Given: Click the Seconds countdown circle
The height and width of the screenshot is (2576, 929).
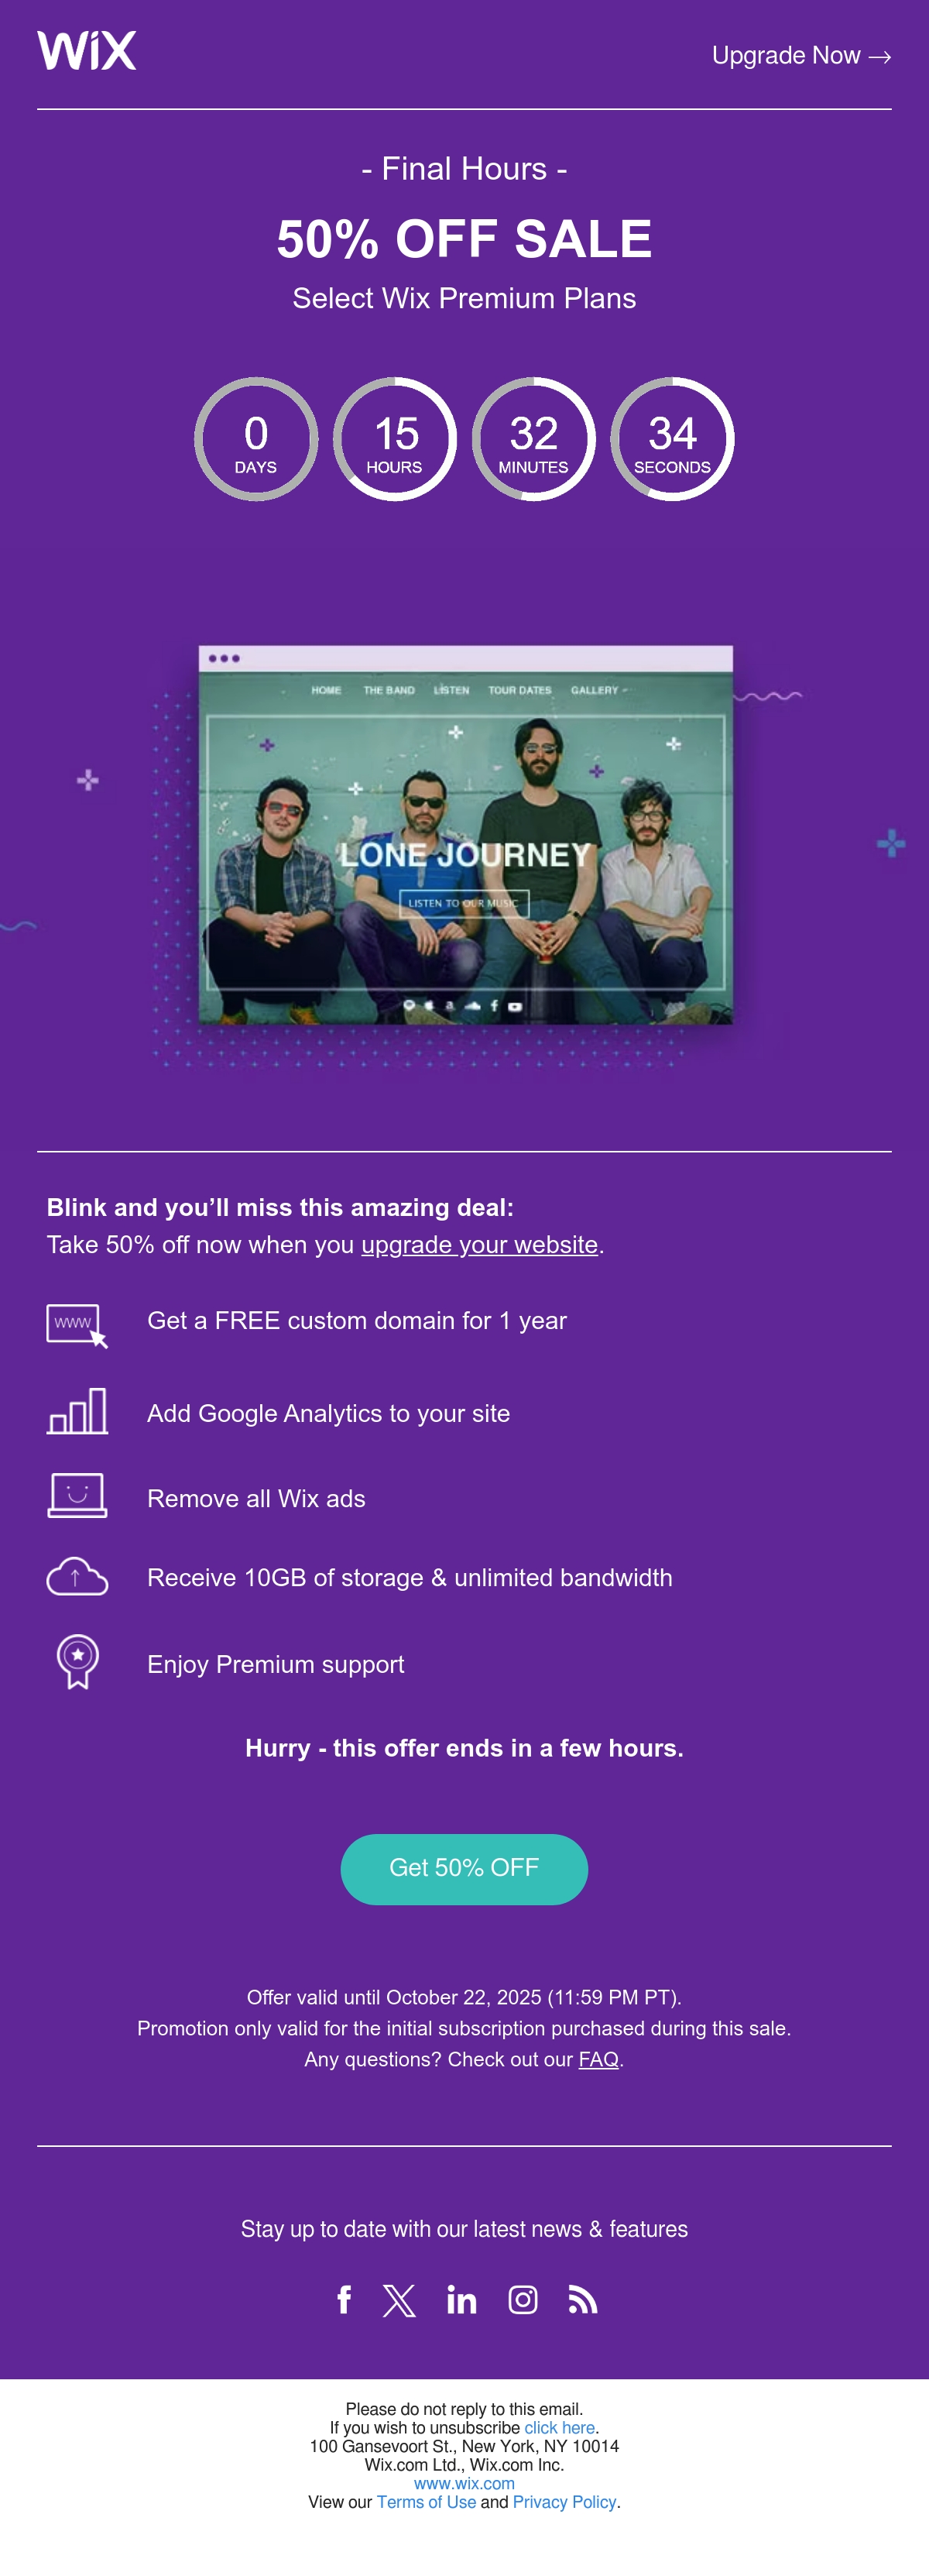Looking at the screenshot, I should pos(672,439).
